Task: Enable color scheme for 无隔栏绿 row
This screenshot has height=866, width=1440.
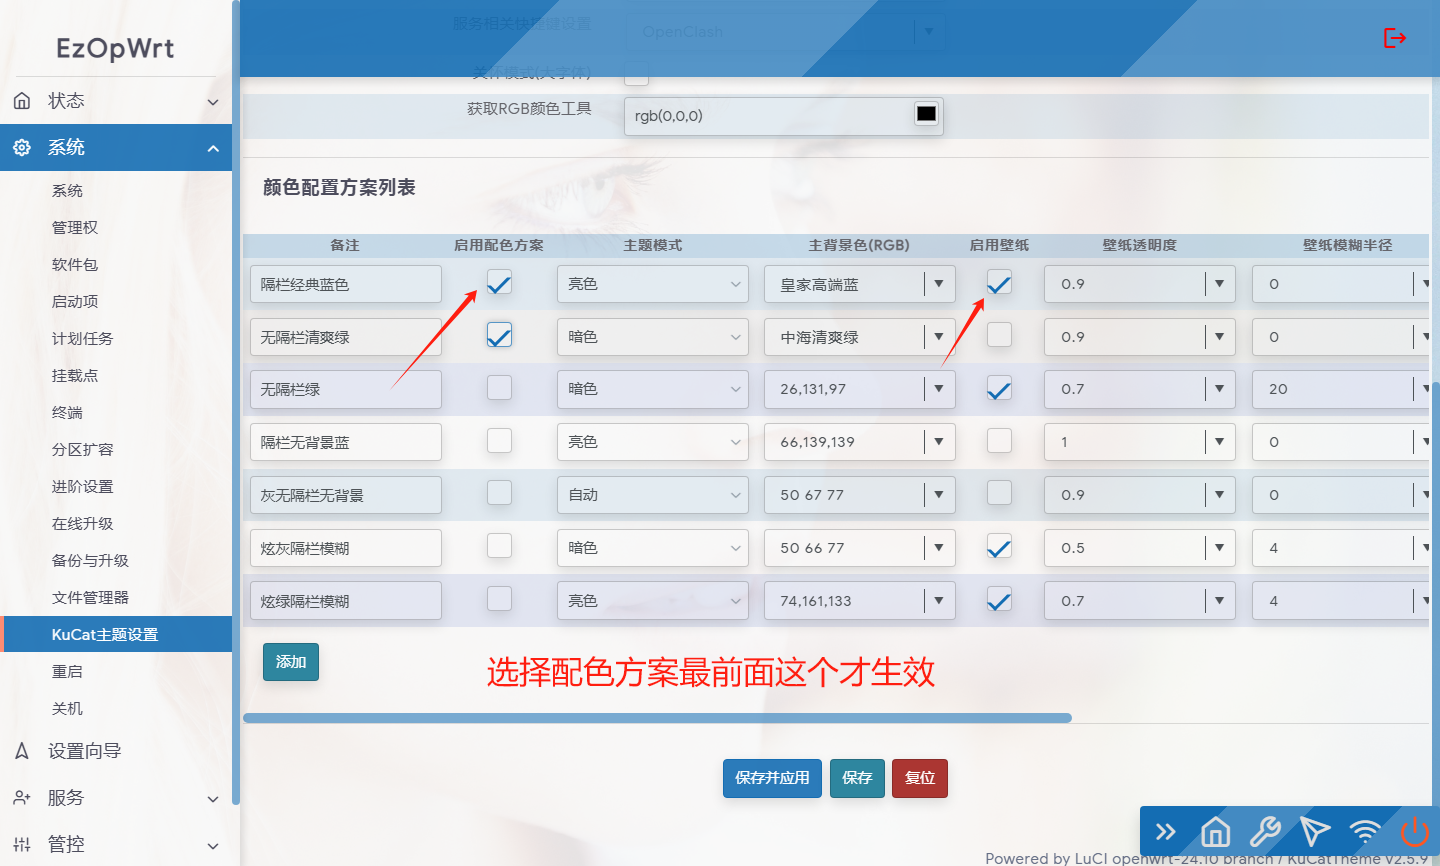Action: pos(499,388)
